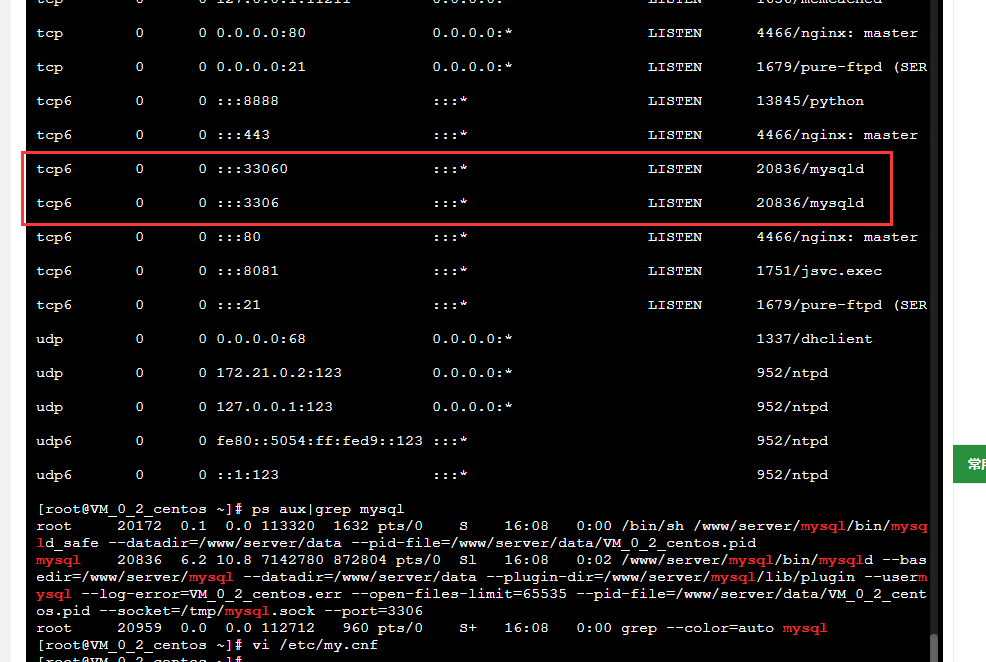The width and height of the screenshot is (986, 662).
Task: Select the ::1:123 address text
Action: pos(248,474)
